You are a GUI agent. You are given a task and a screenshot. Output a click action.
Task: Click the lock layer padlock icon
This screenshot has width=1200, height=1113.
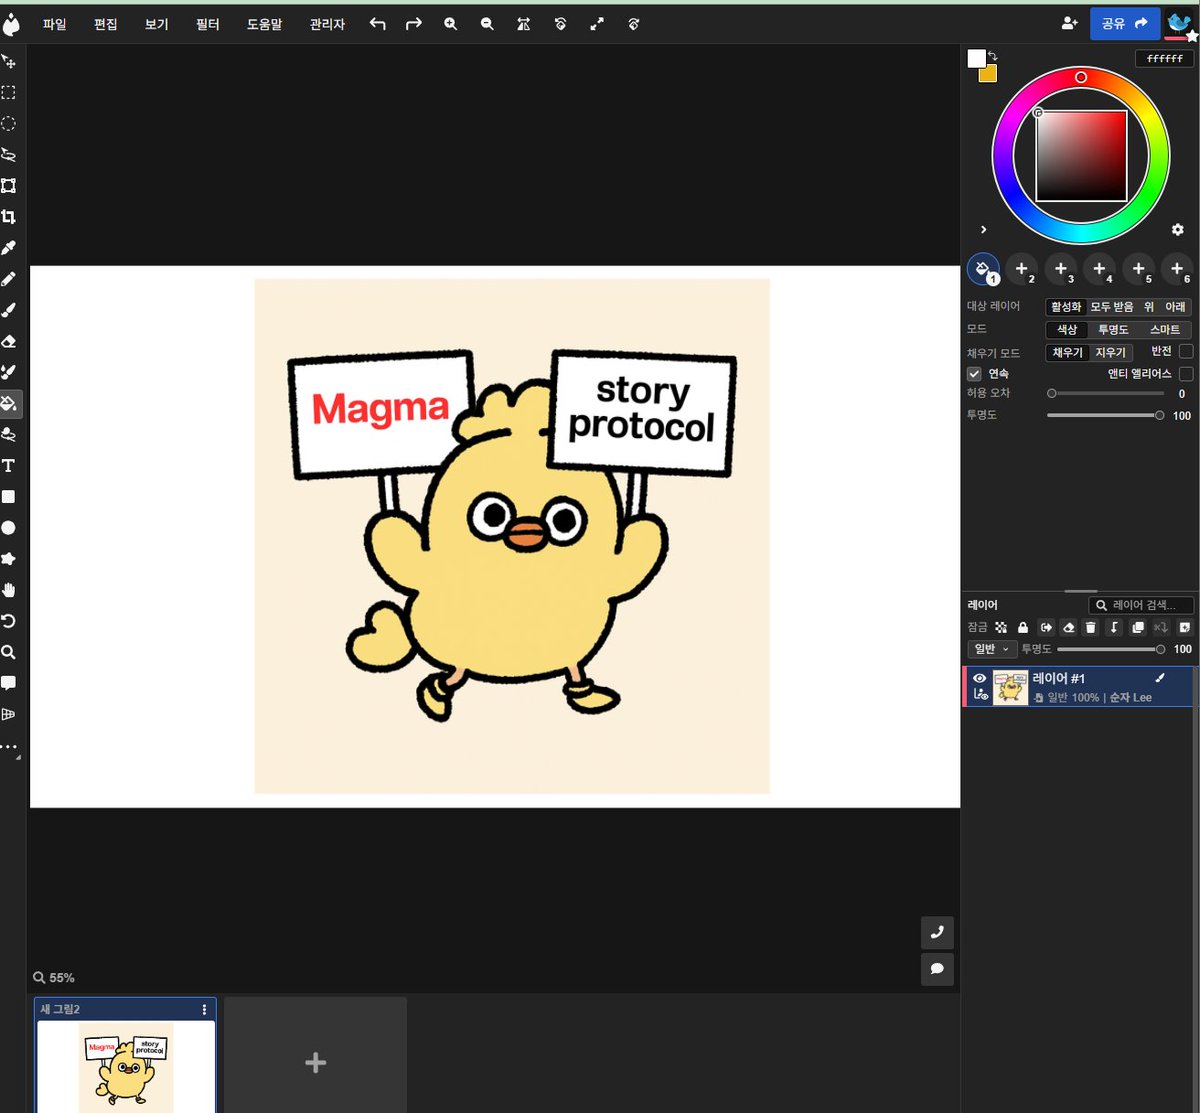point(1023,627)
